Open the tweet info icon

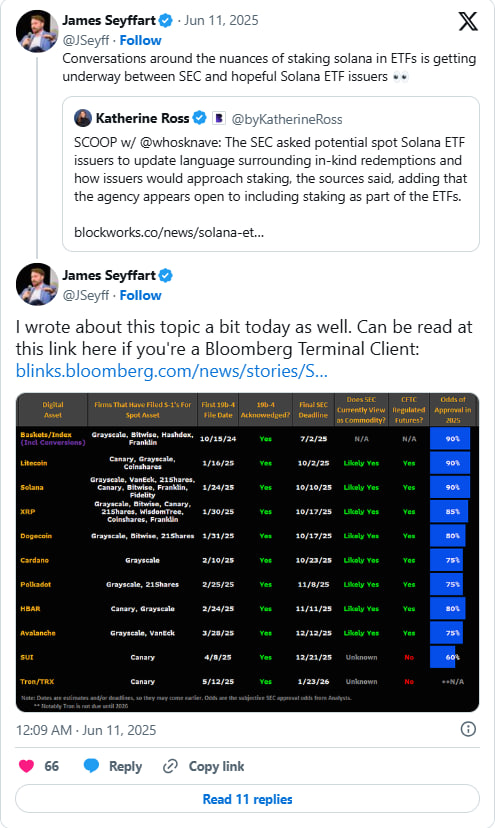[x=468, y=729]
